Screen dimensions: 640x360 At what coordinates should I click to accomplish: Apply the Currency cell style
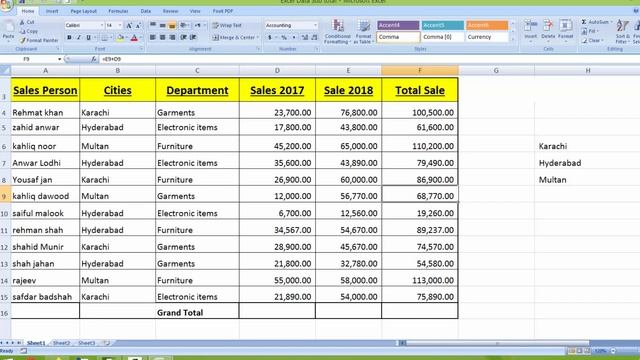click(x=487, y=37)
